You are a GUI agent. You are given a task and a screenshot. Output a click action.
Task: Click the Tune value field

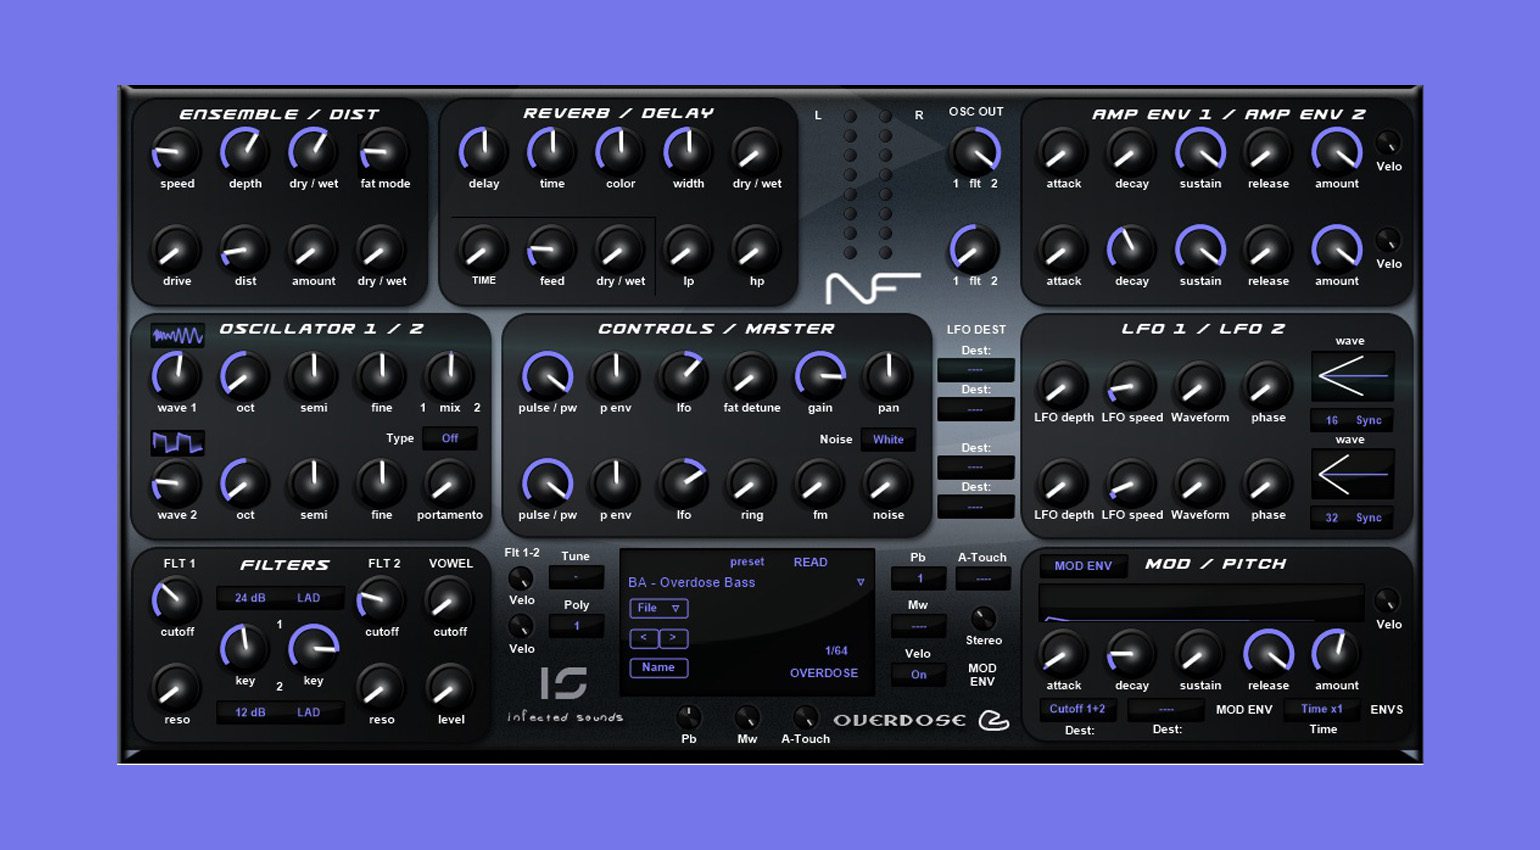576,578
